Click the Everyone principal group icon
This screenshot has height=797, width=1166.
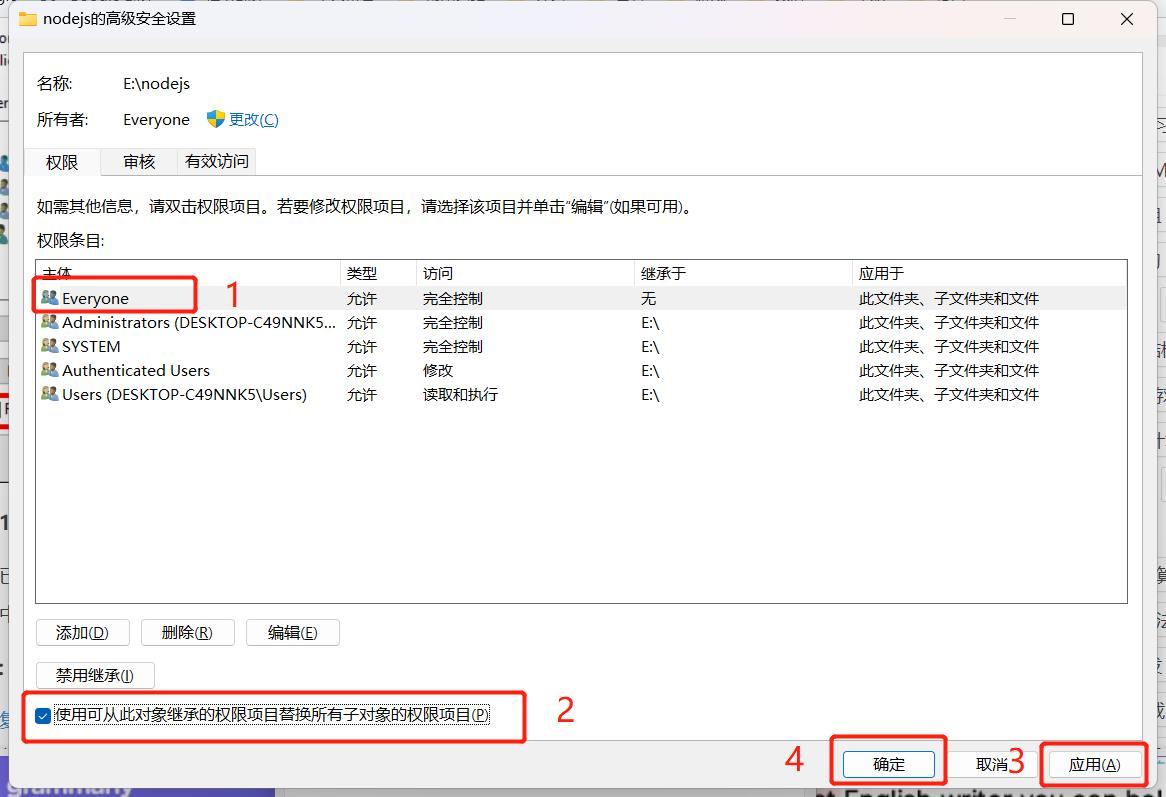(49, 298)
